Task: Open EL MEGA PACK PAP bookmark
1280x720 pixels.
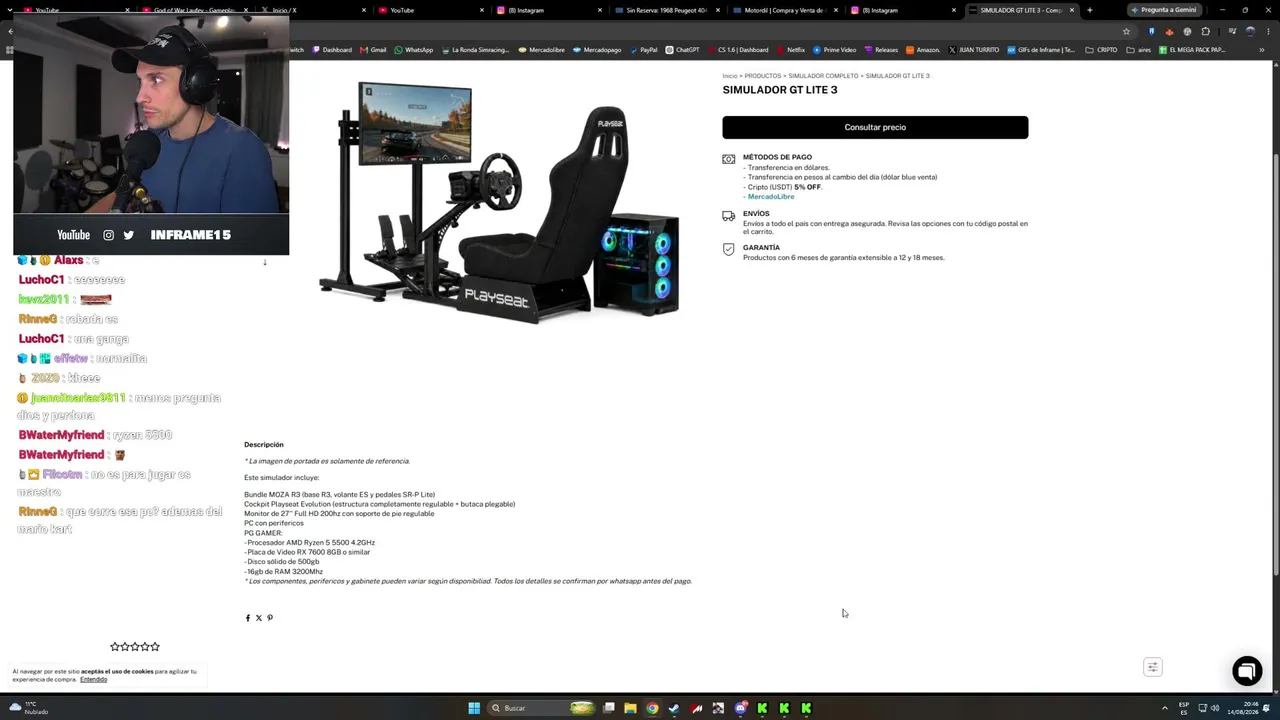Action: coord(1191,50)
